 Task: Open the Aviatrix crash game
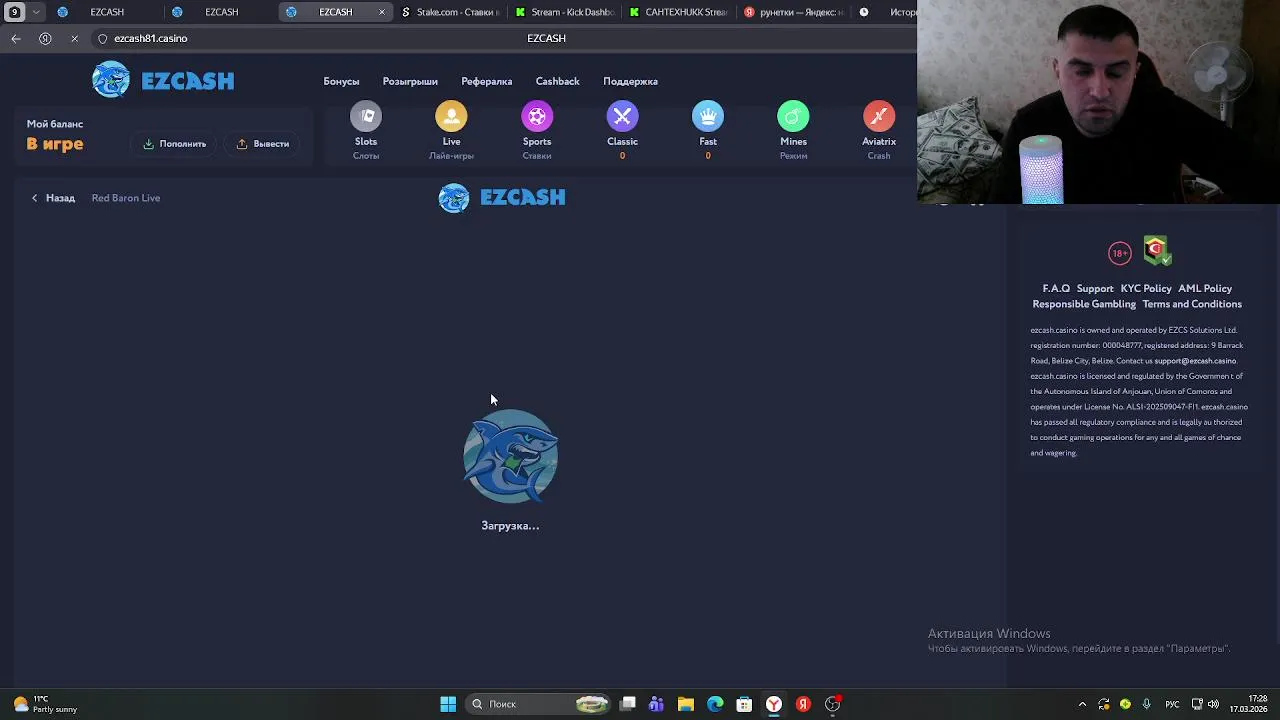click(x=879, y=131)
